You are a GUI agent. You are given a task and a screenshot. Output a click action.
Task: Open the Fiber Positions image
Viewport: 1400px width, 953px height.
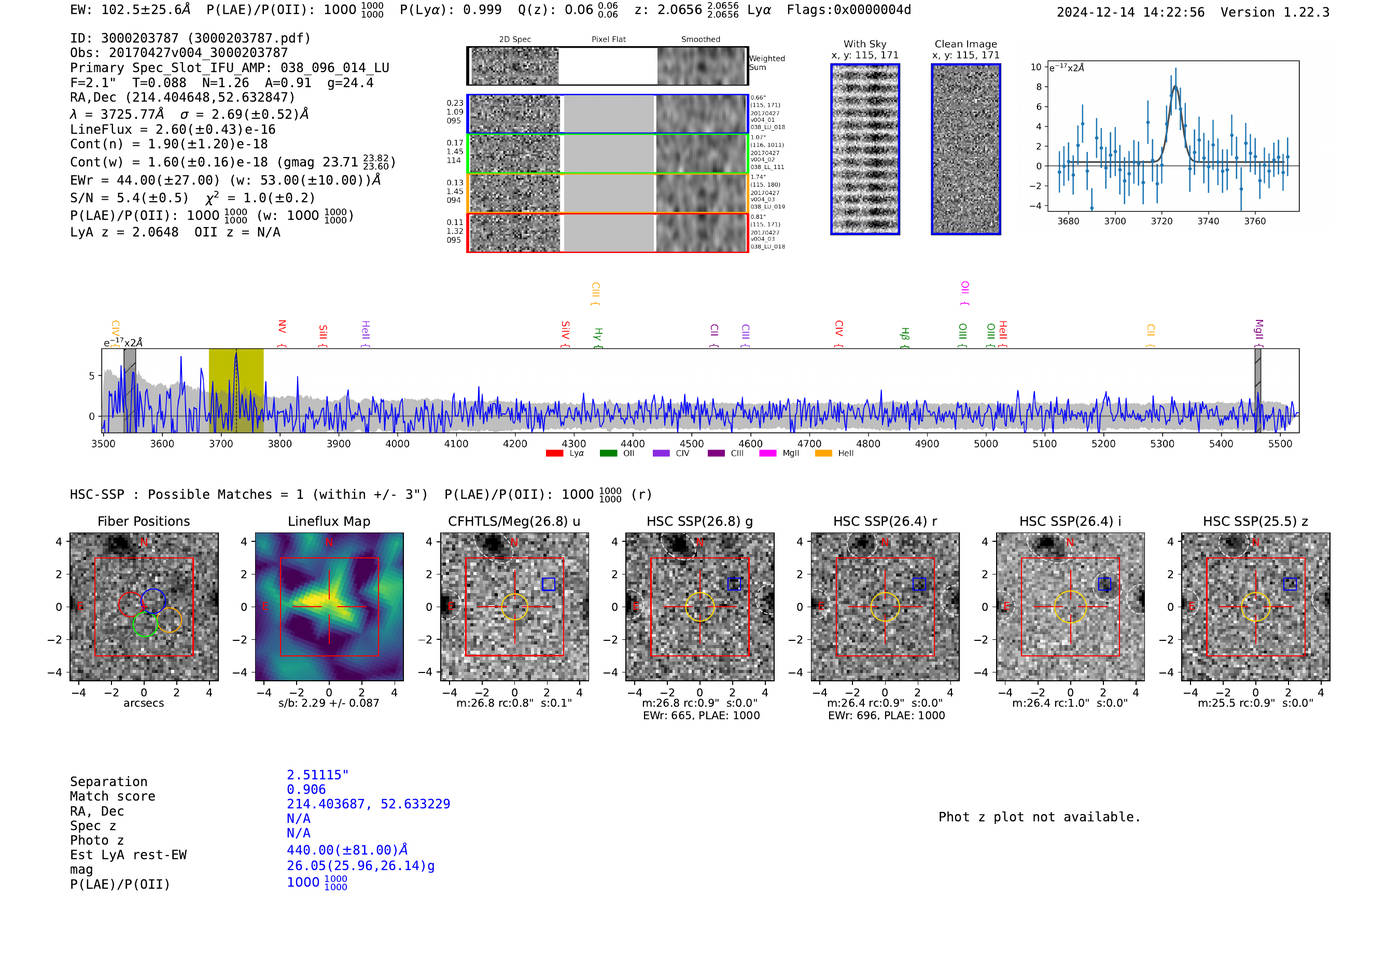click(x=144, y=606)
